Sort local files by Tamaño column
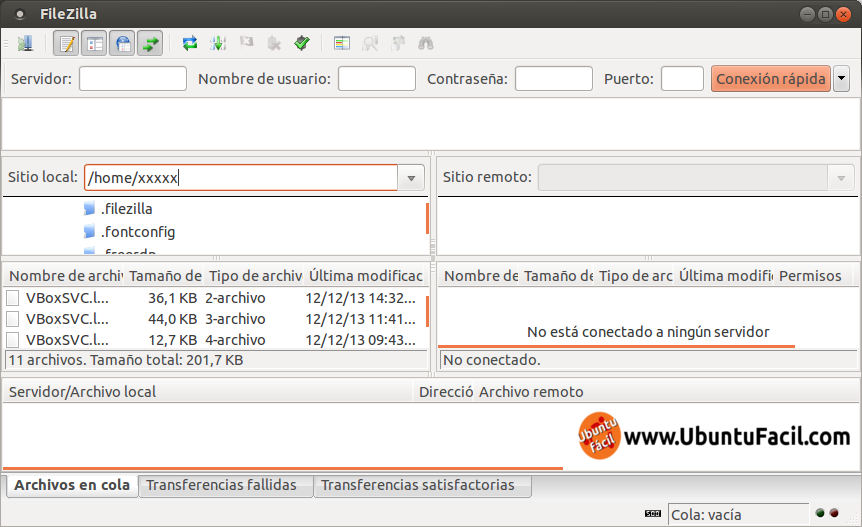 (x=165, y=276)
